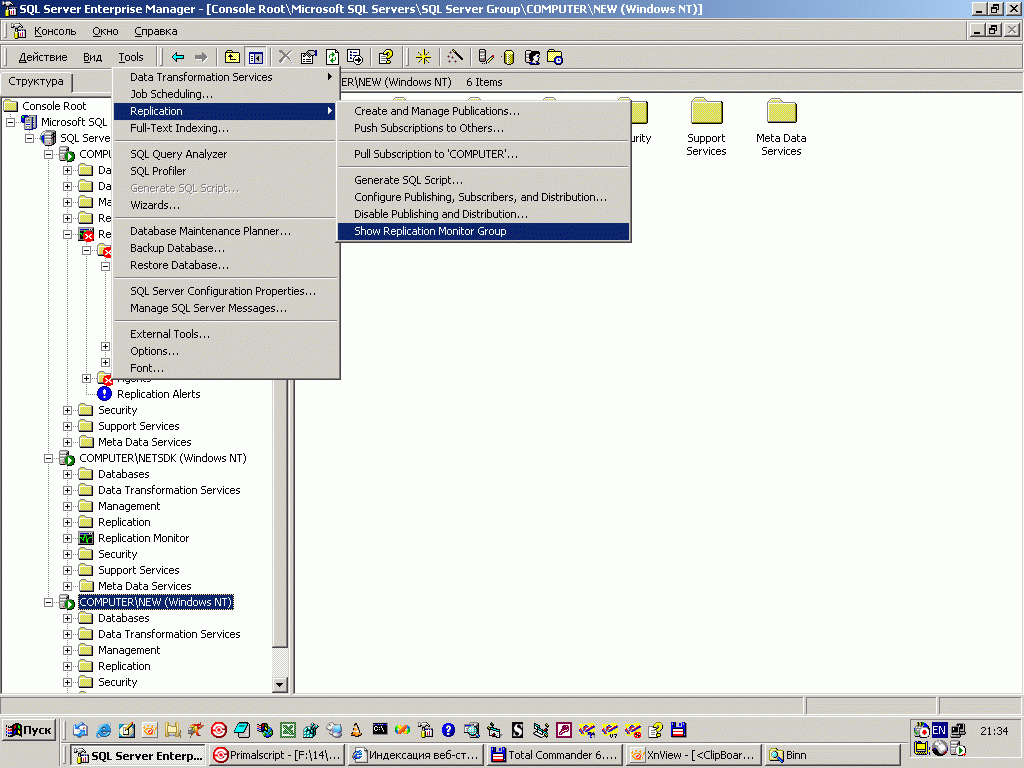Click the Replication Monitor icon under COMPUTER\NETSDK
Viewport: 1024px width, 768px height.
86,538
